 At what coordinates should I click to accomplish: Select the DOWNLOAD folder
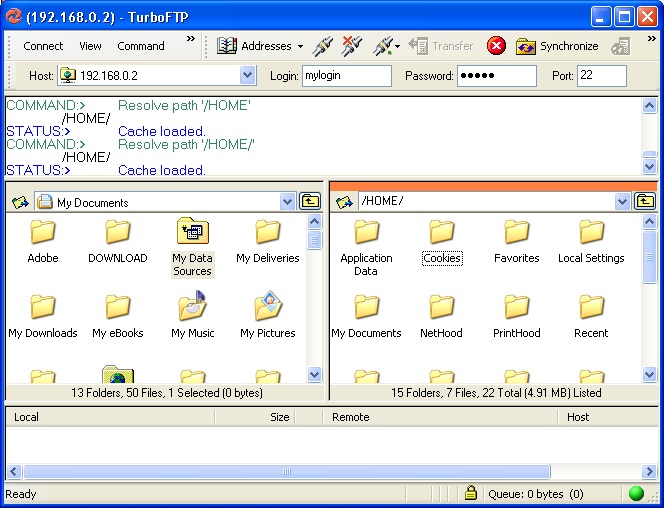click(x=118, y=242)
